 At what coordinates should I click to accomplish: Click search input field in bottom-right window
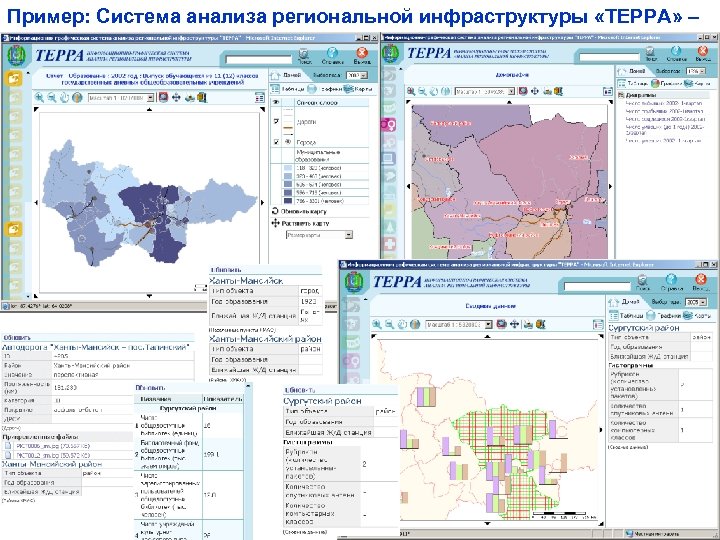point(597,287)
